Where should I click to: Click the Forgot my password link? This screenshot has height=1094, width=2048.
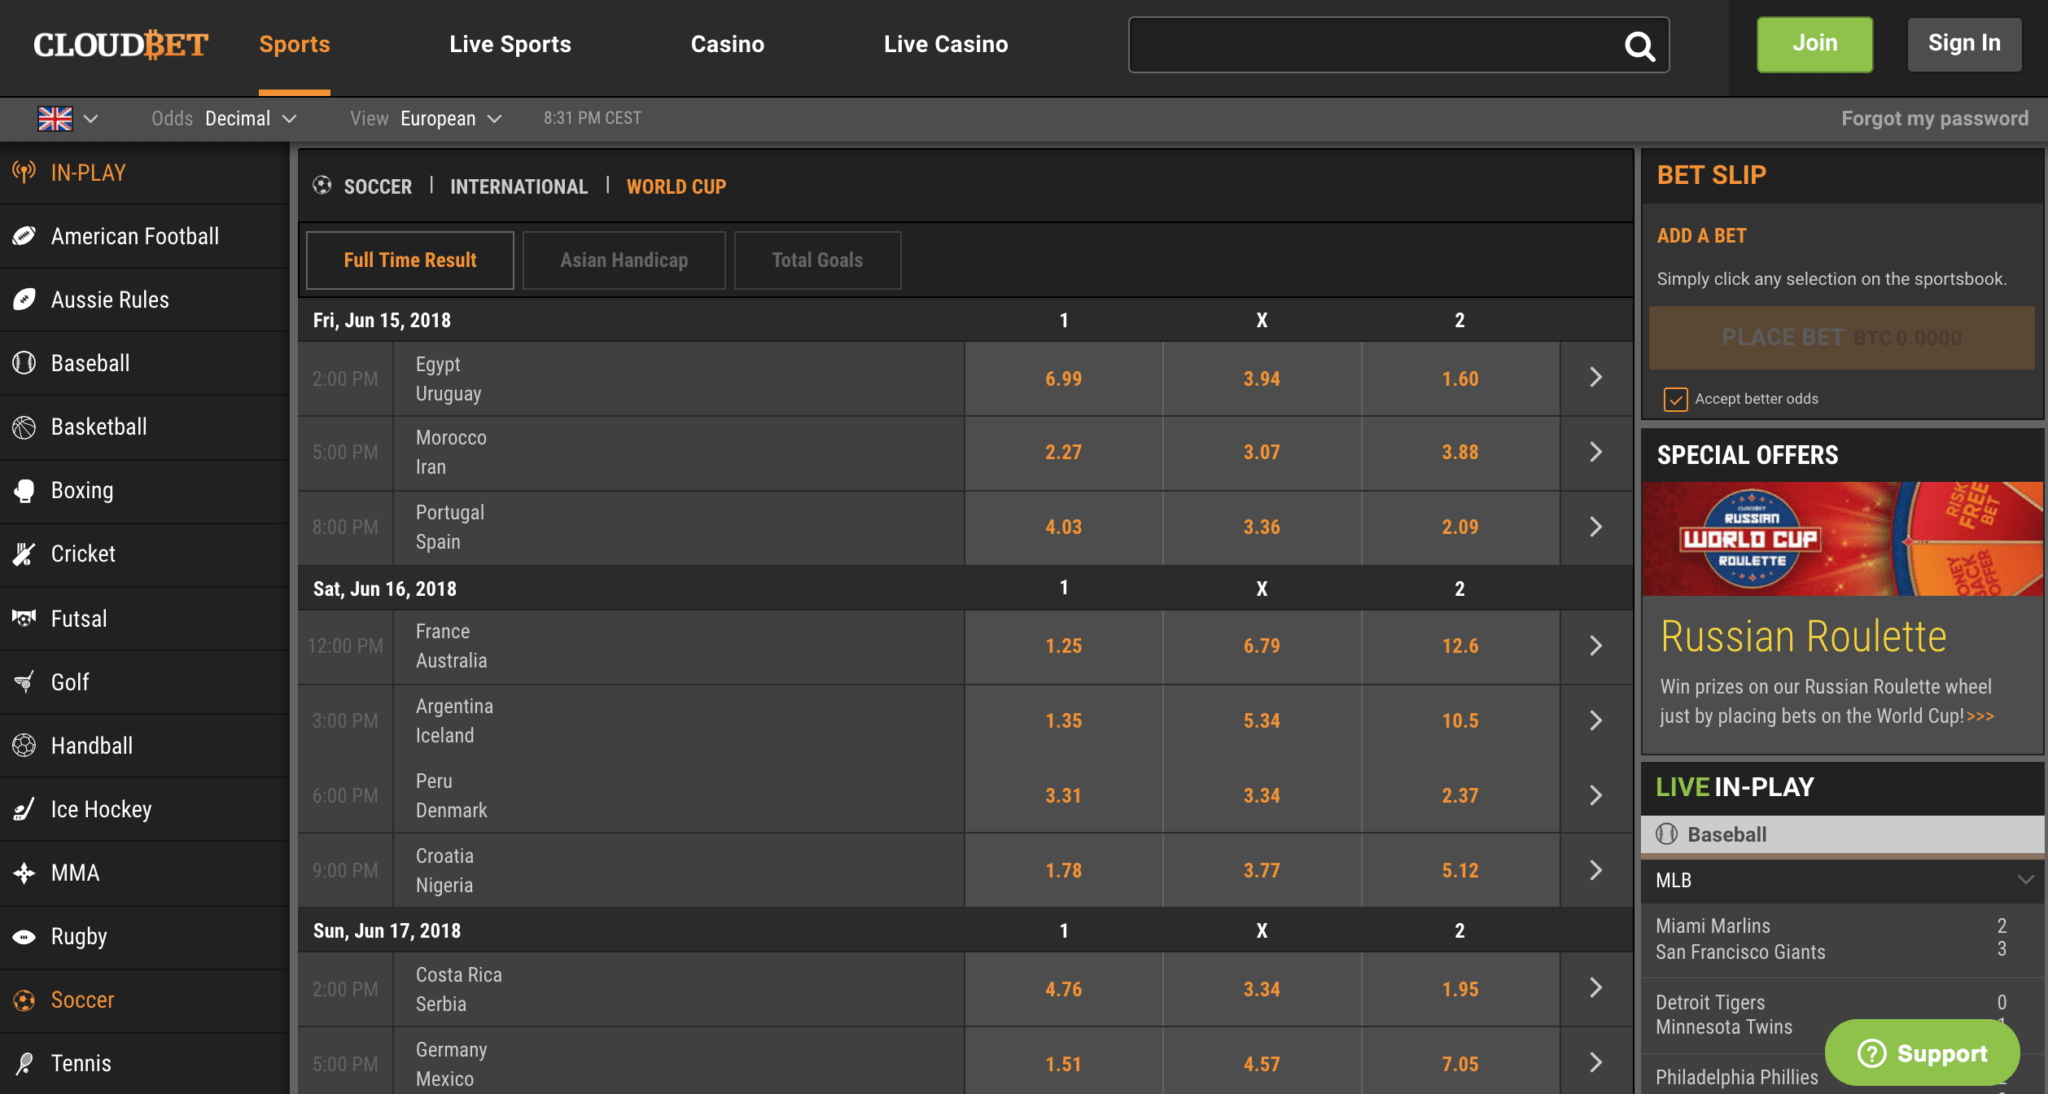pos(1934,119)
